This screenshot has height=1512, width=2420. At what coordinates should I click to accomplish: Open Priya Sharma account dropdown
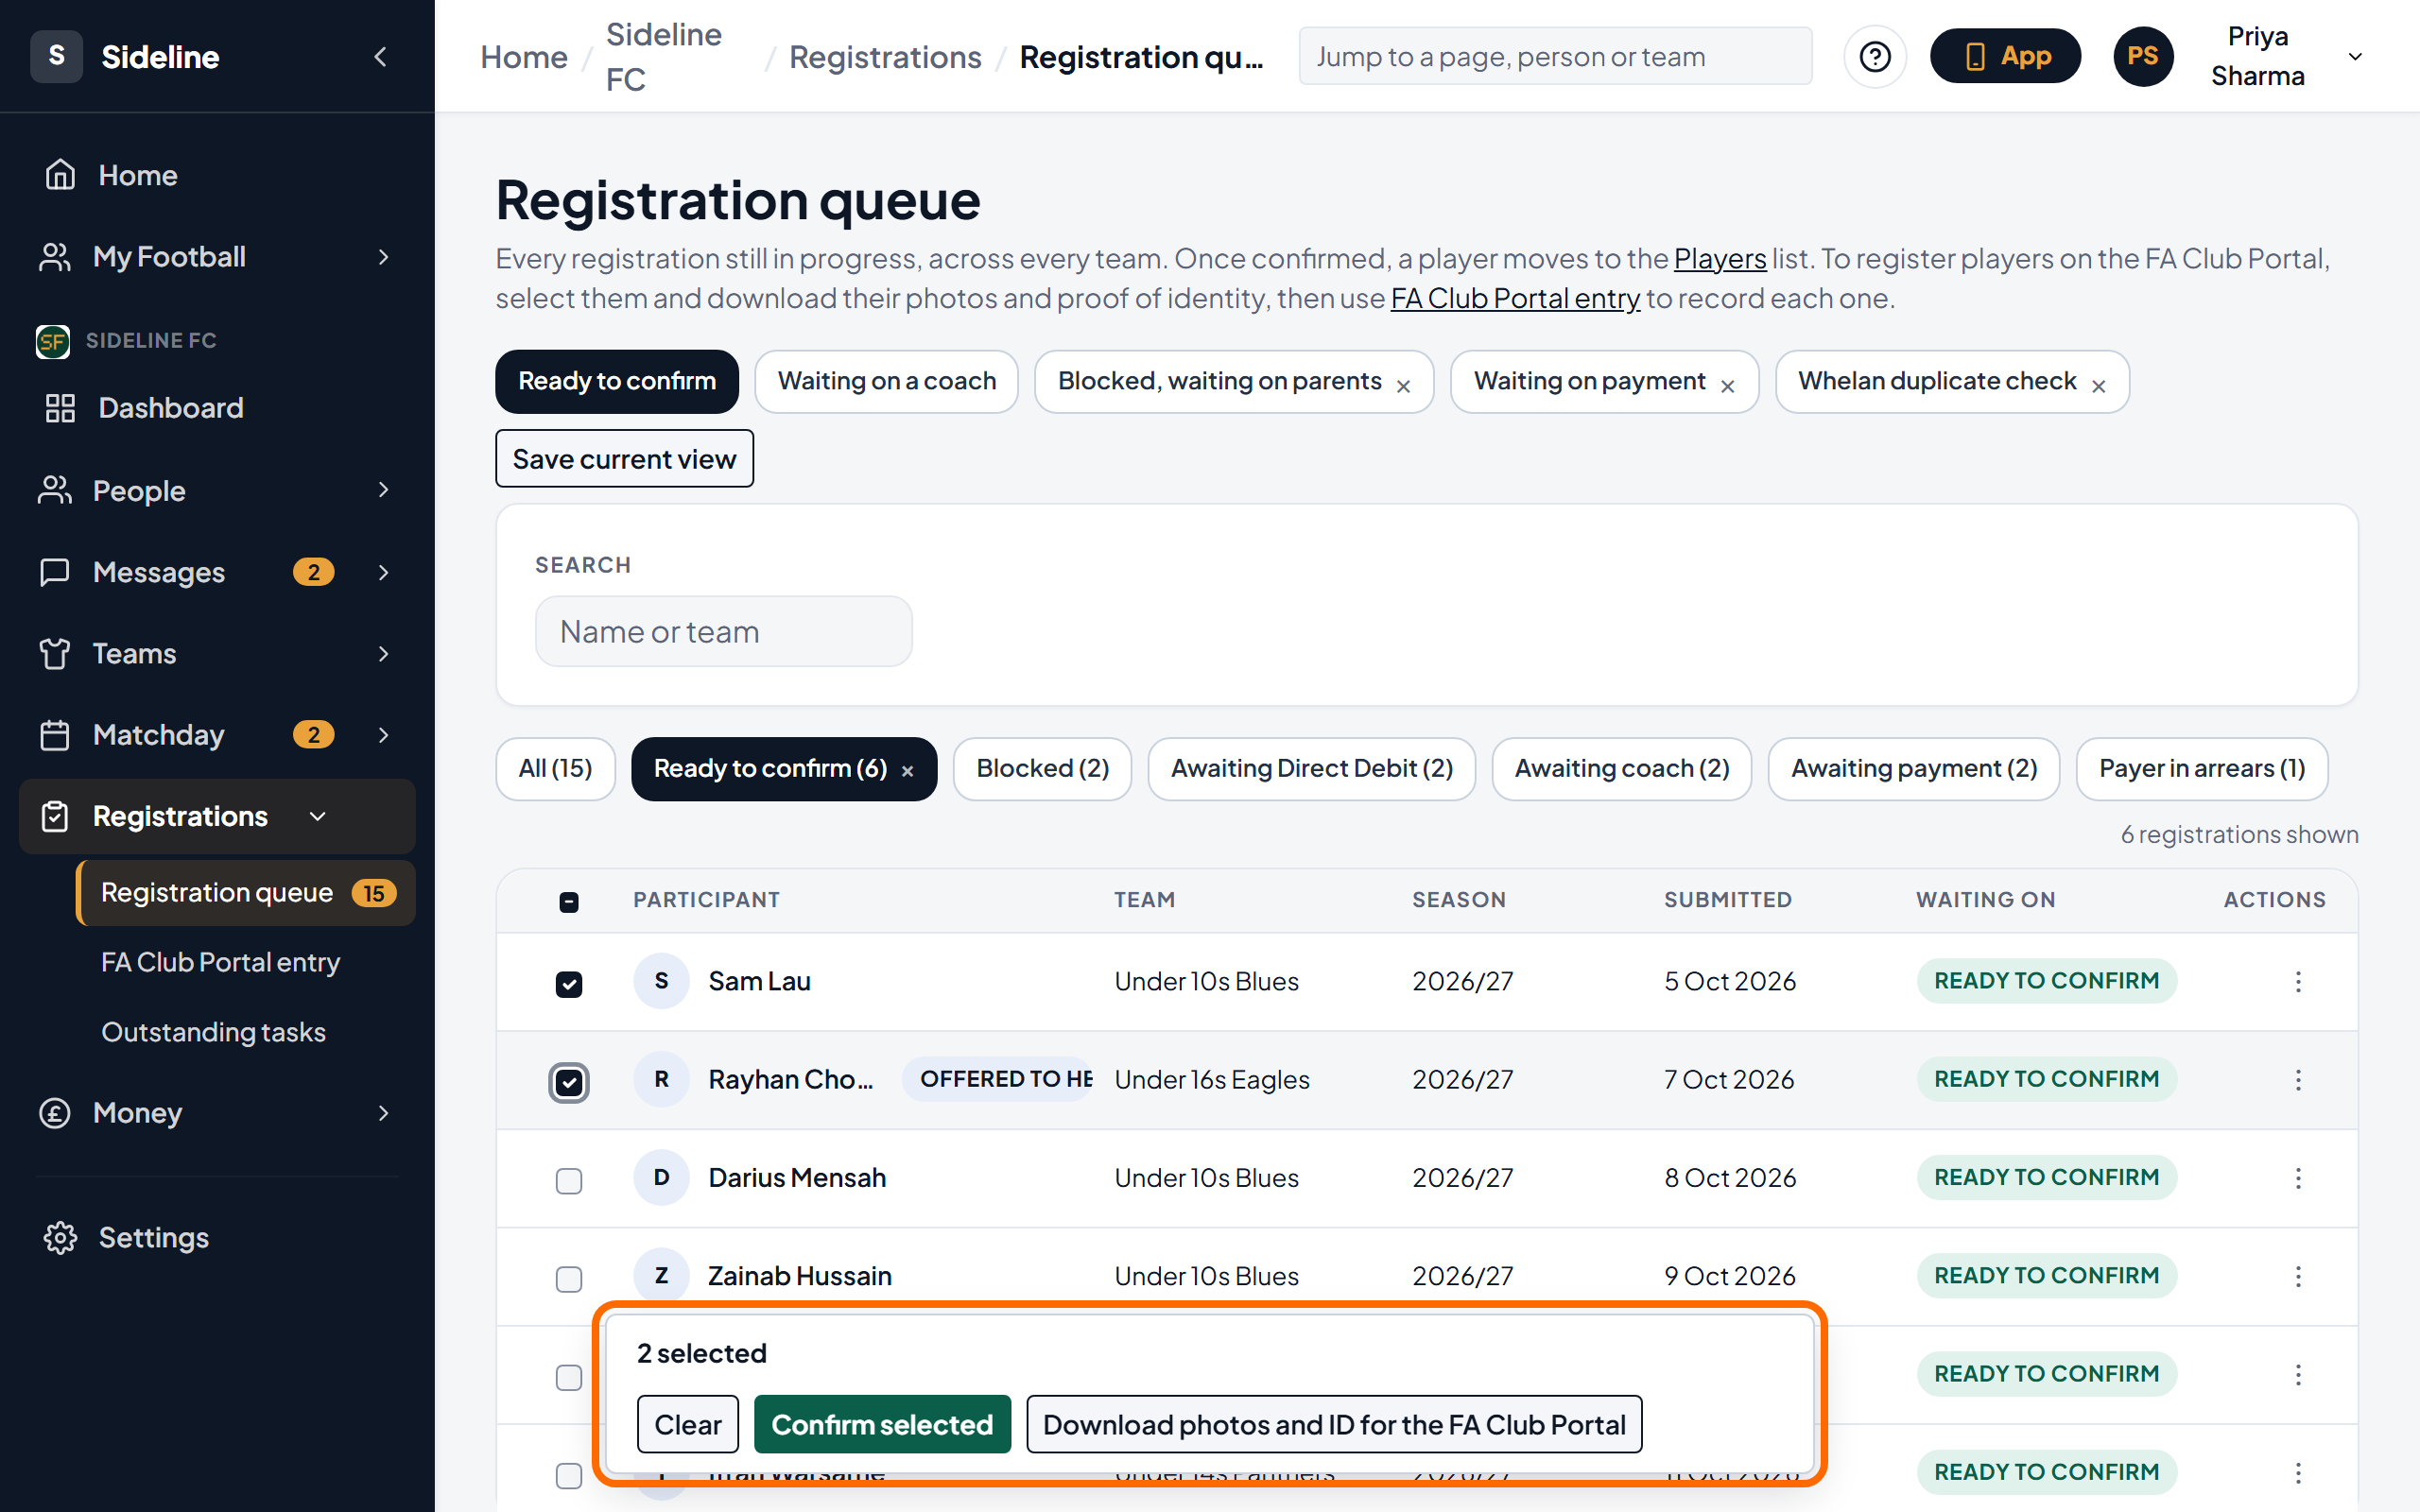tap(2353, 57)
